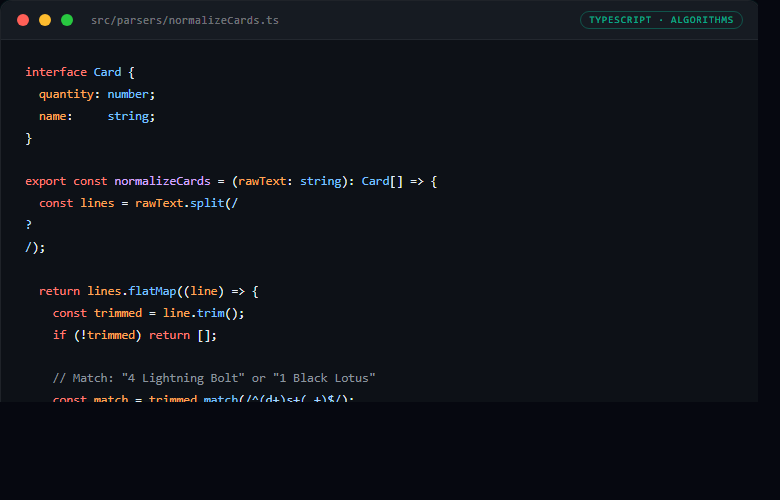
Task: Click the 'normalizeCards' function name
Action: [x=162, y=181]
